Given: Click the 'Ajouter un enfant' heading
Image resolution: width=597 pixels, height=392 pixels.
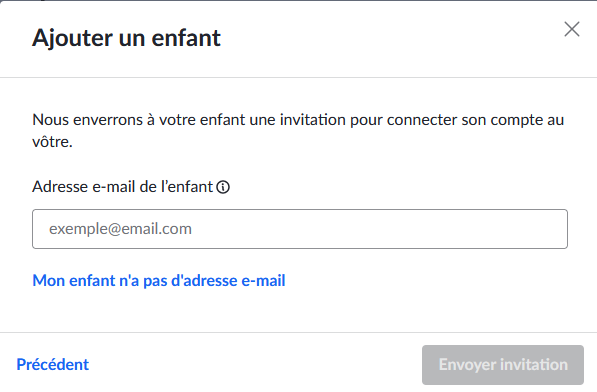Looking at the screenshot, I should 126,38.
